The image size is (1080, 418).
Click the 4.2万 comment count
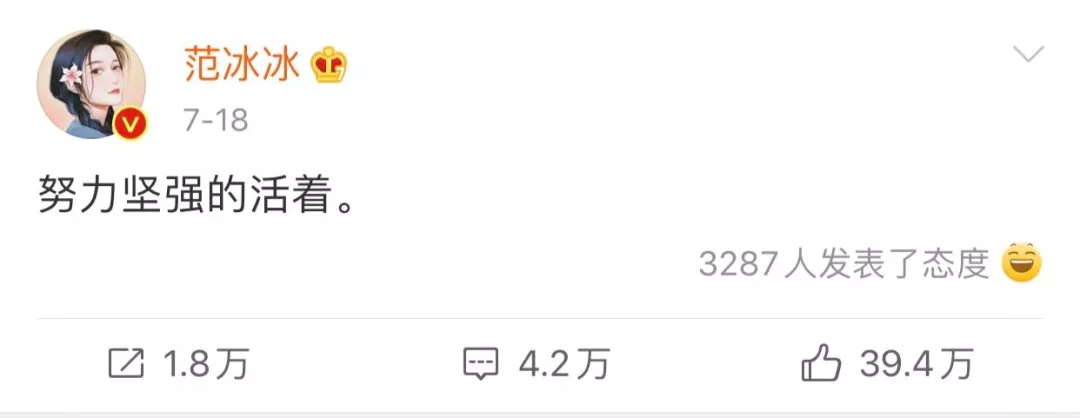point(564,364)
